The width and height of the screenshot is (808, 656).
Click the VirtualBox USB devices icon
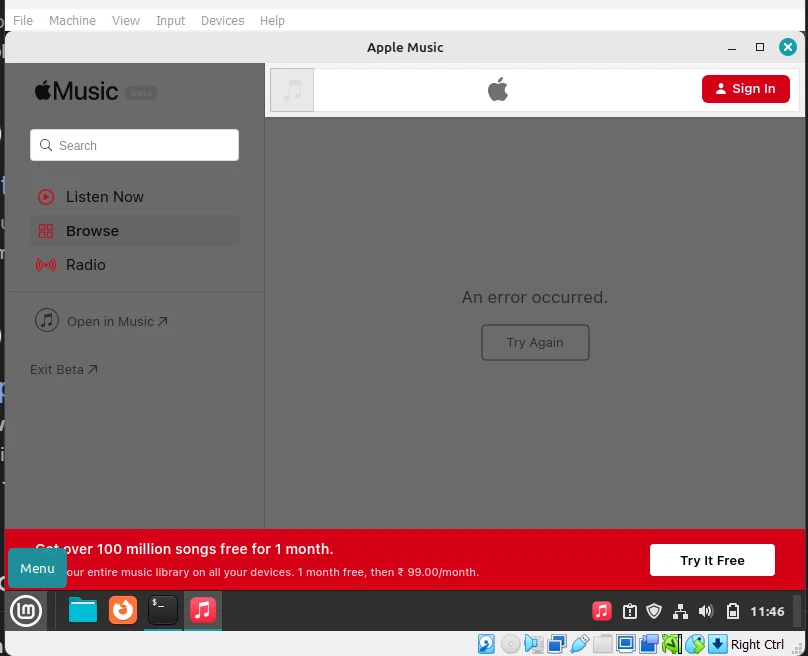tap(580, 644)
